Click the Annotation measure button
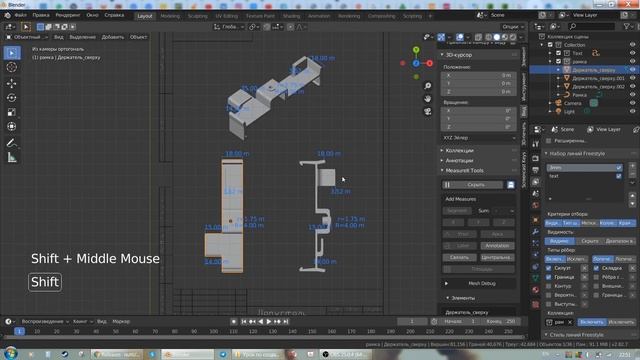This screenshot has height=360, width=640. pos(497,246)
